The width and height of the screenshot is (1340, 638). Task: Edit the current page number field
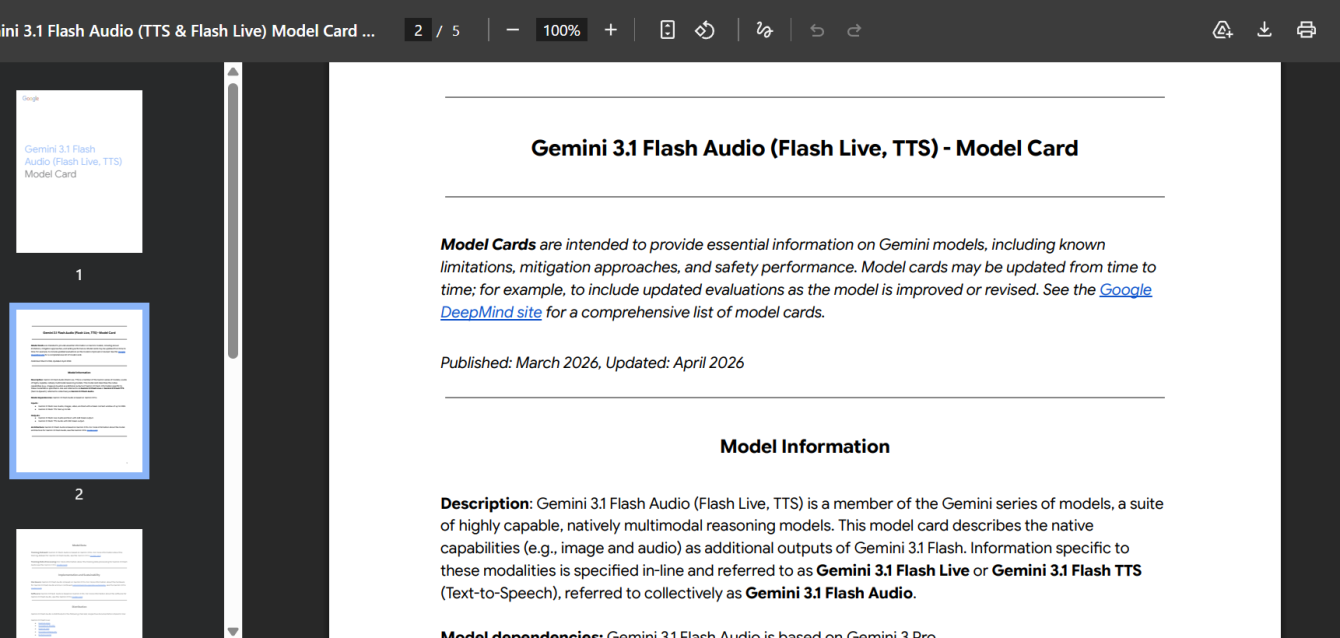point(417,30)
